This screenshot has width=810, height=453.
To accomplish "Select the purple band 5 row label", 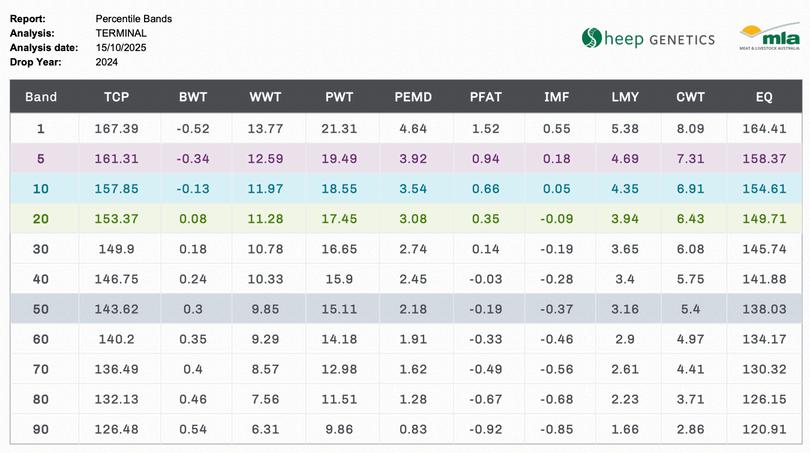I will pyautogui.click(x=41, y=159).
